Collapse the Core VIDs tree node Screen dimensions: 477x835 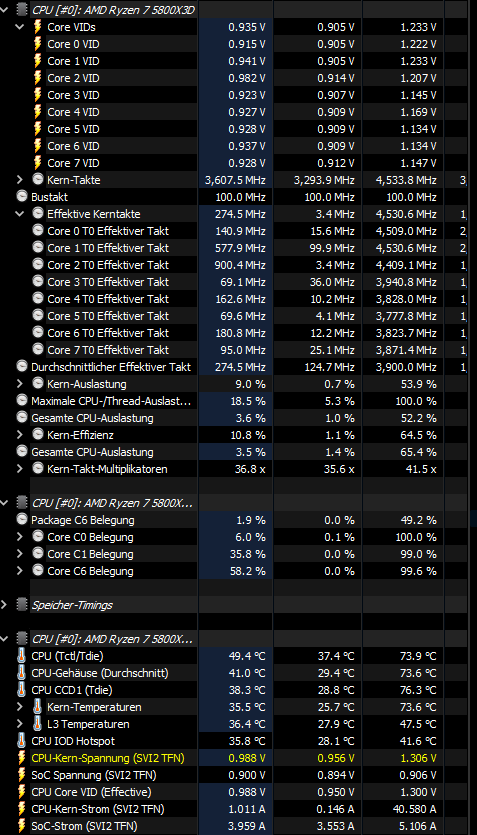pos(20,27)
